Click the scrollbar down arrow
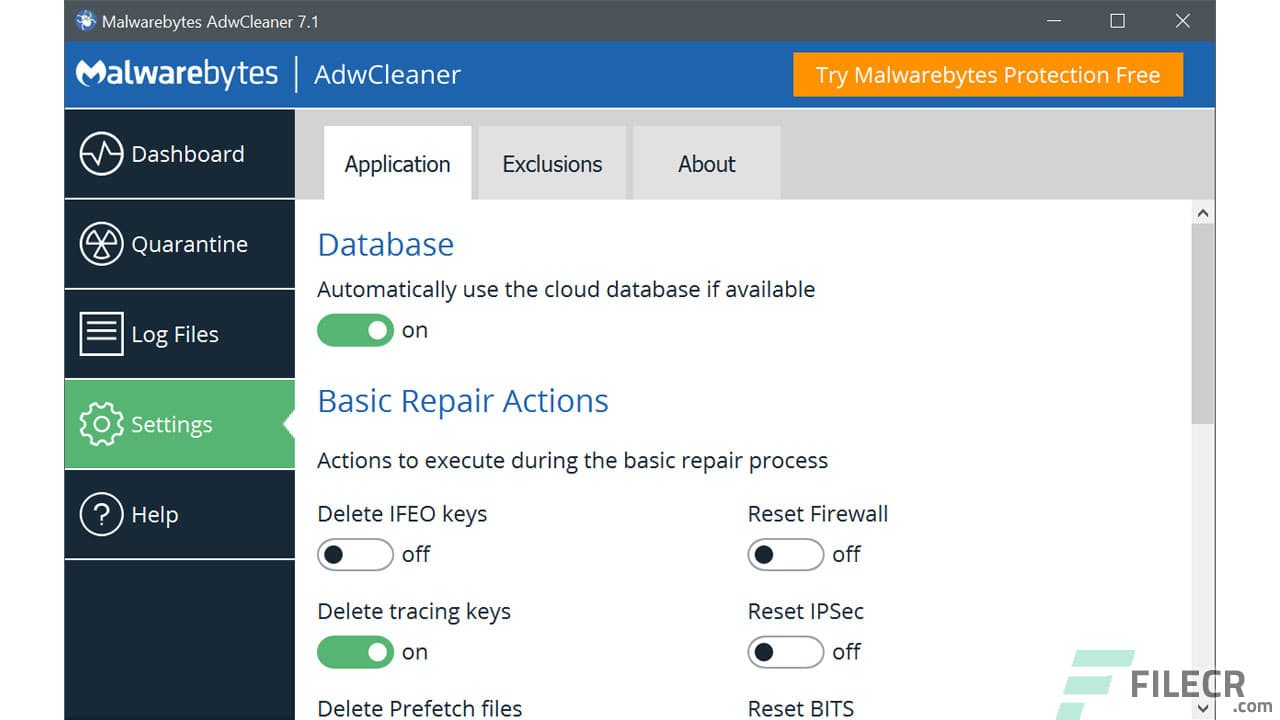This screenshot has width=1280, height=720. click(1203, 708)
